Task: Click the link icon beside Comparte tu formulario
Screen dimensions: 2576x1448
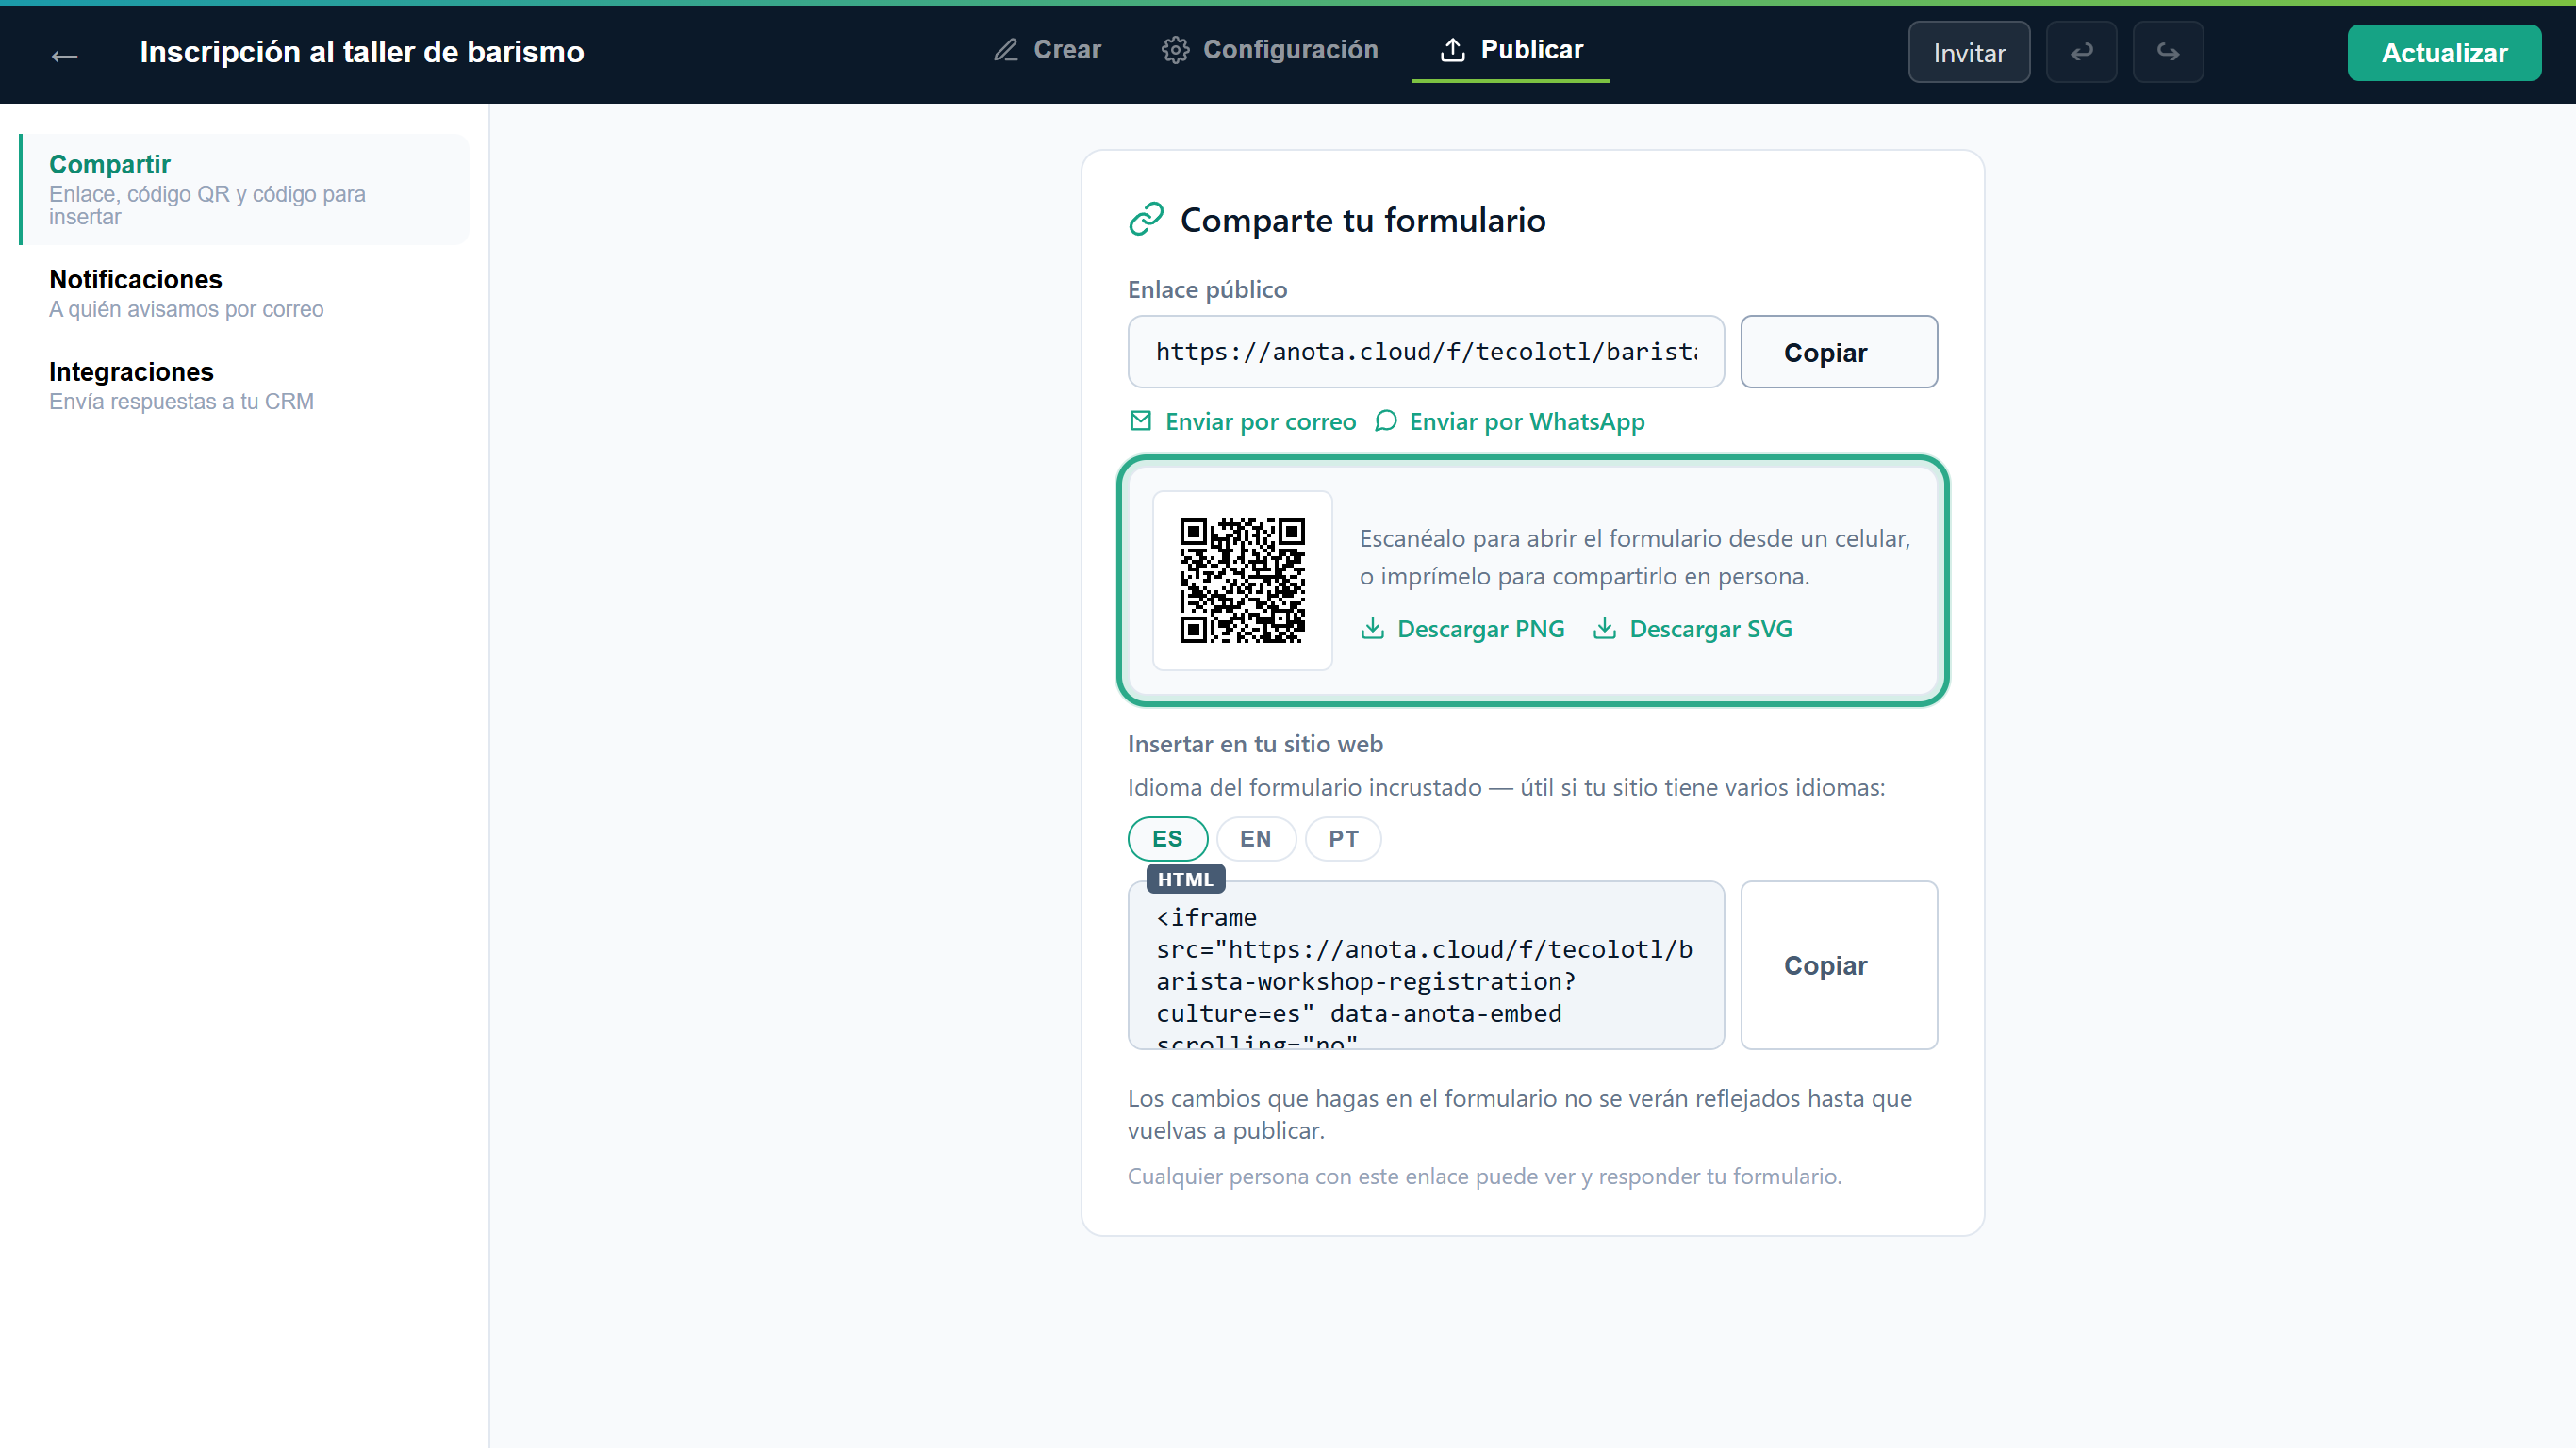Action: [1146, 219]
